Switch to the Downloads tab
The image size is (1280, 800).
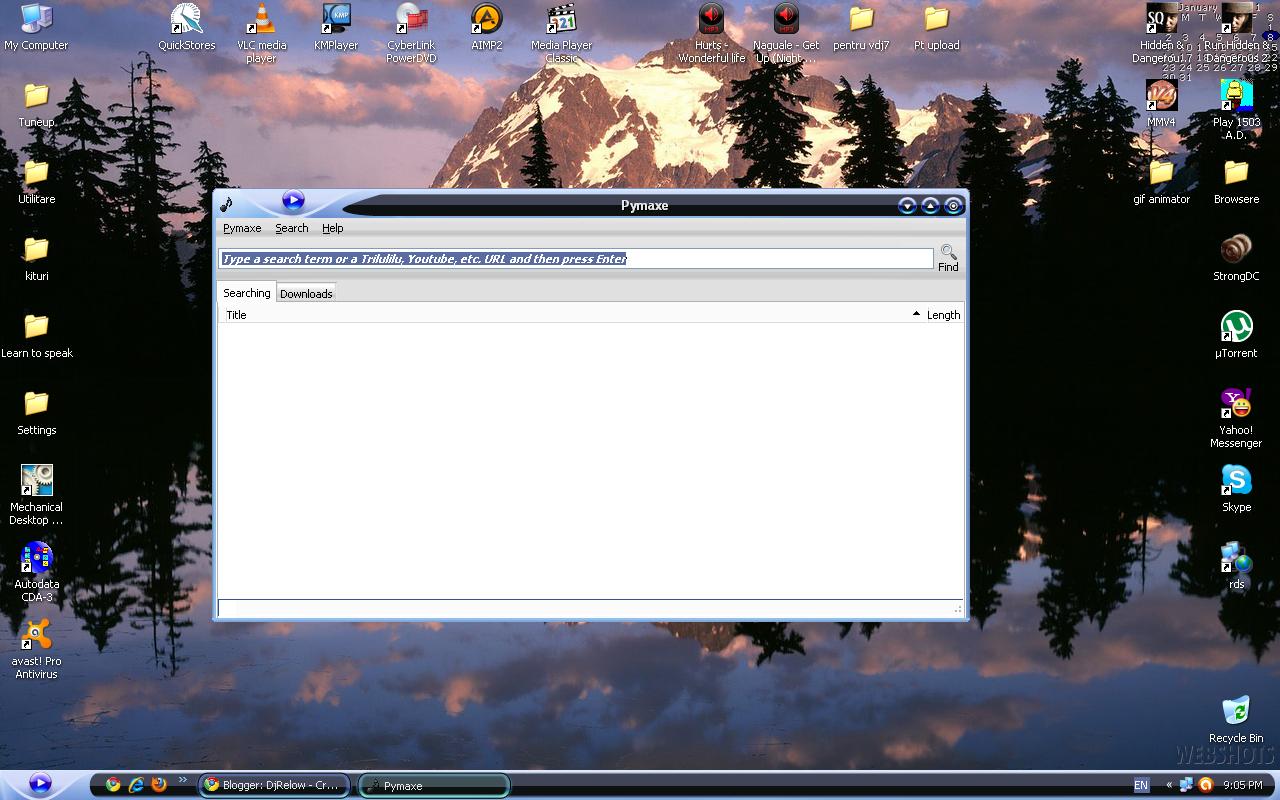(x=306, y=293)
